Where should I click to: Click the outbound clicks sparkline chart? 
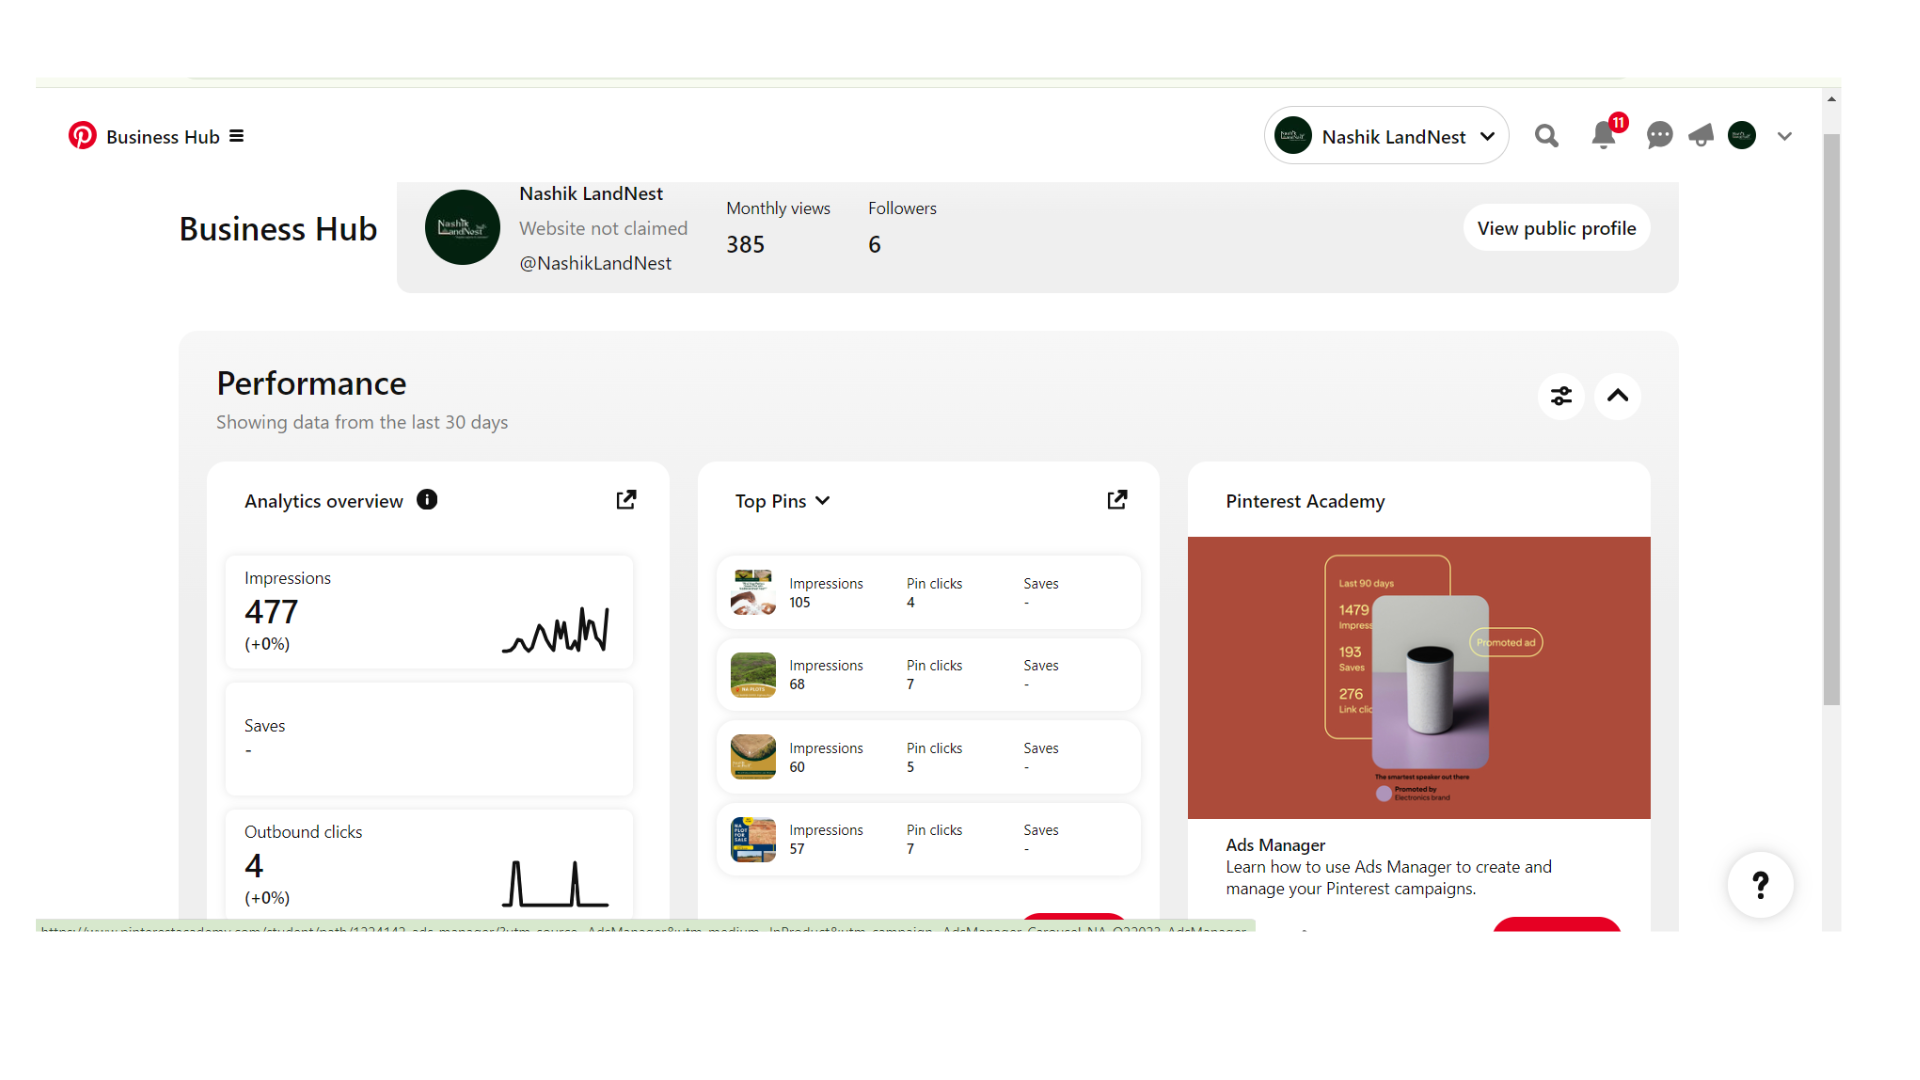tap(555, 884)
